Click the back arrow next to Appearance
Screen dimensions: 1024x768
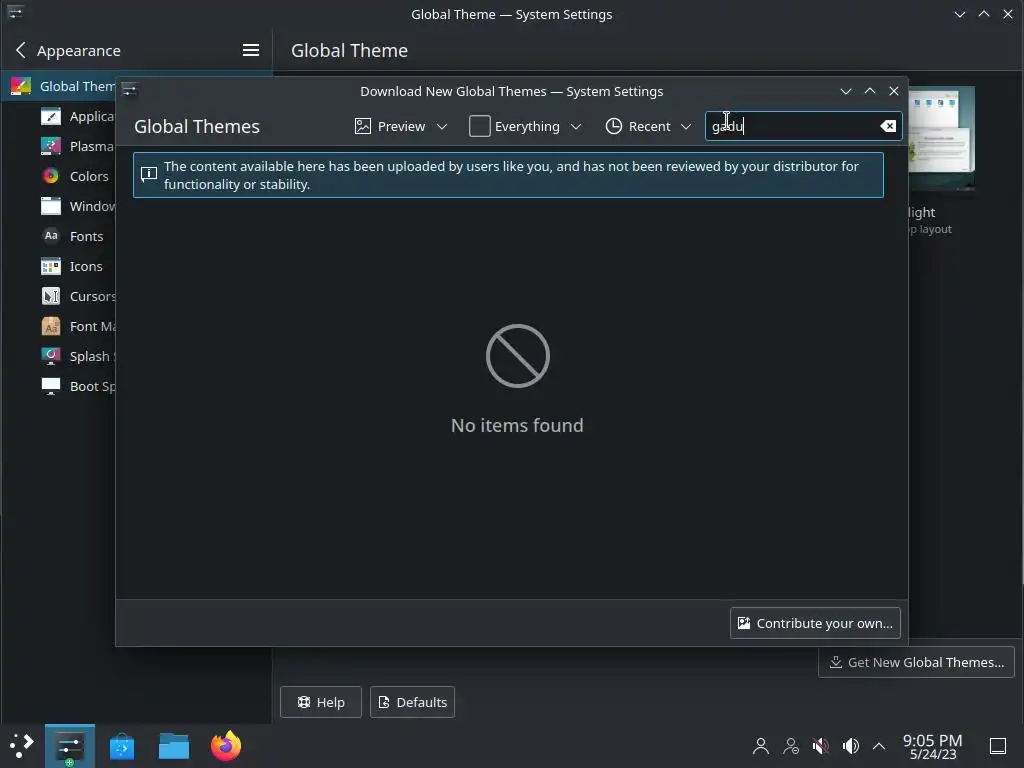(x=21, y=50)
